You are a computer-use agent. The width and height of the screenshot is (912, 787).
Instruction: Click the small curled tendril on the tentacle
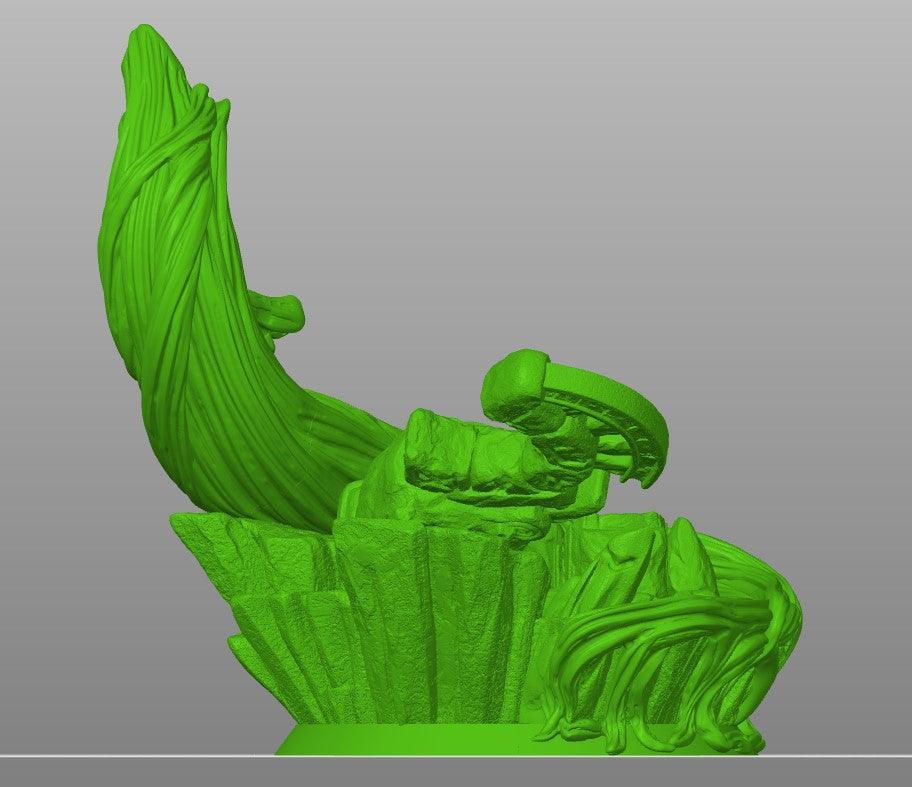(x=279, y=312)
